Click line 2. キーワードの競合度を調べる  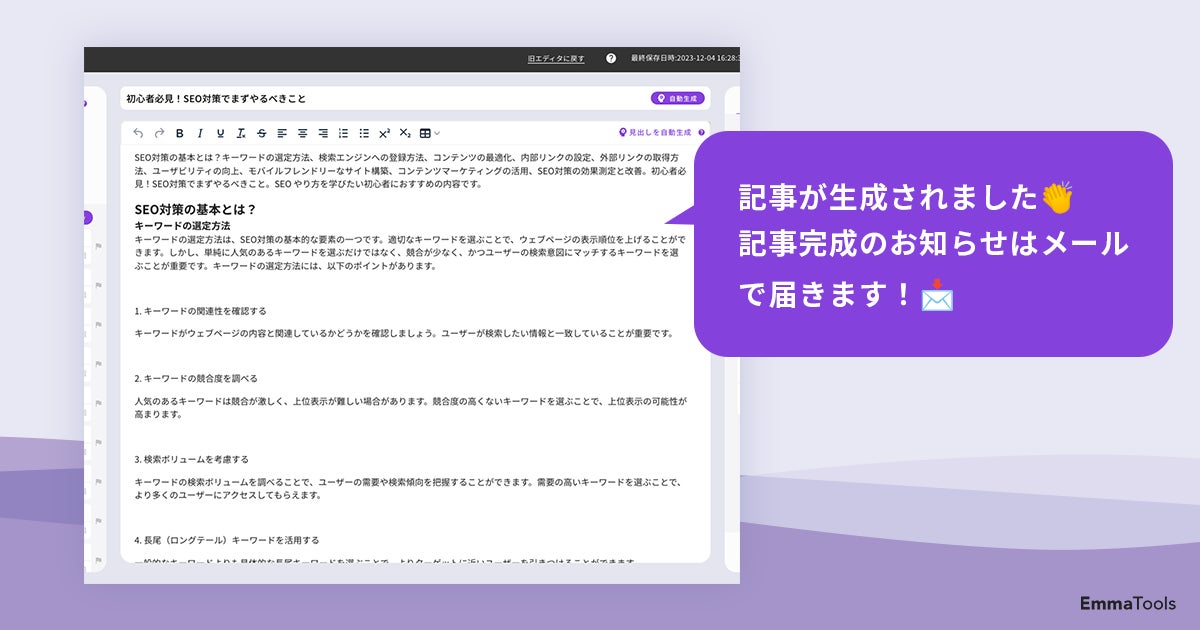196,378
